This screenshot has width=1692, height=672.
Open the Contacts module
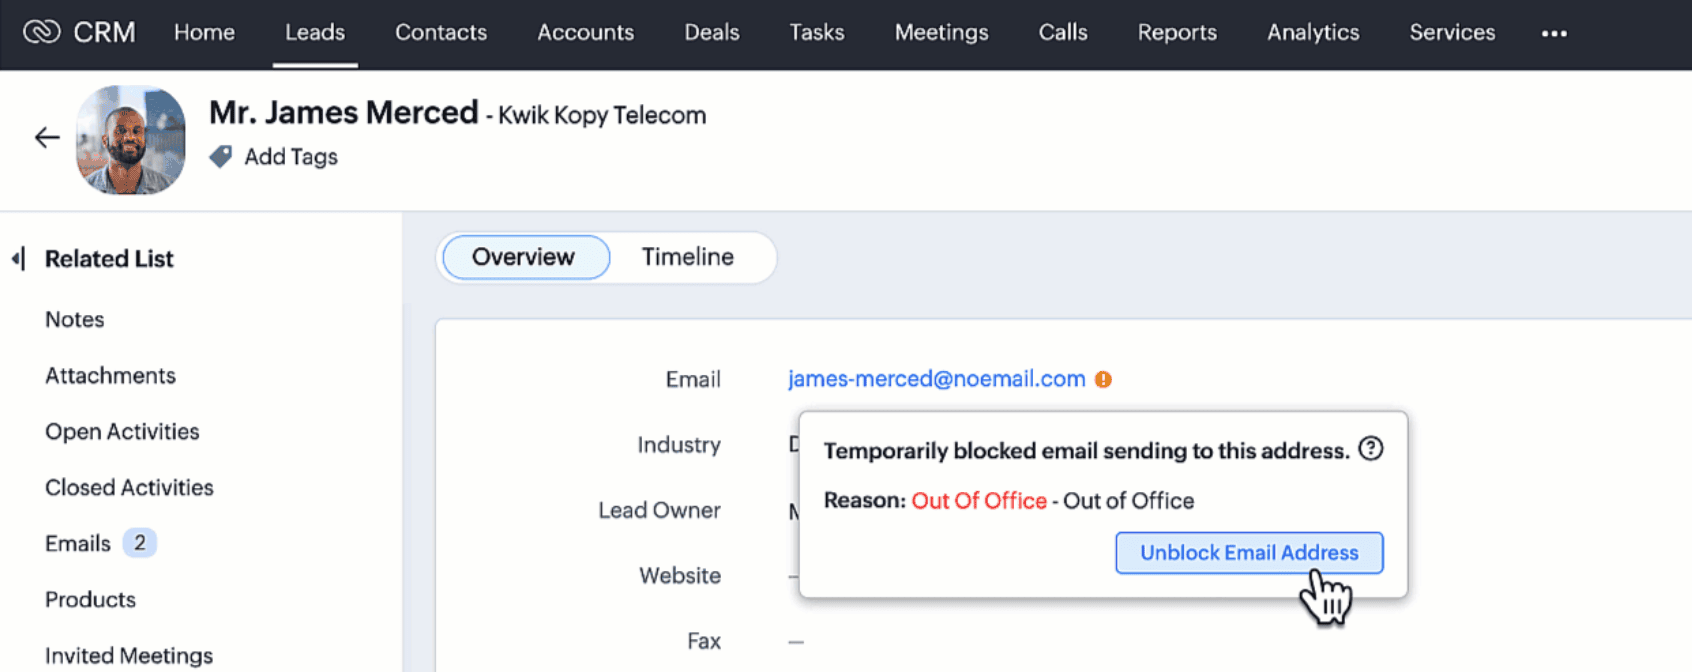point(441,32)
